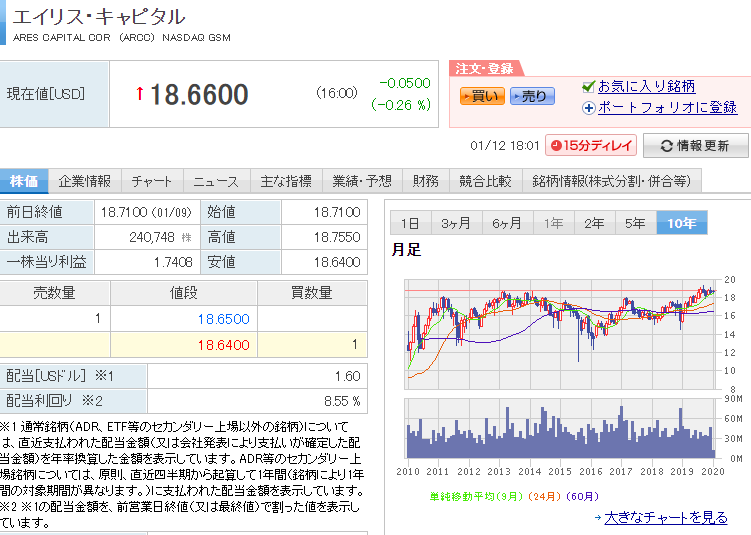Click the 高値 value 18.7550

tap(337, 237)
